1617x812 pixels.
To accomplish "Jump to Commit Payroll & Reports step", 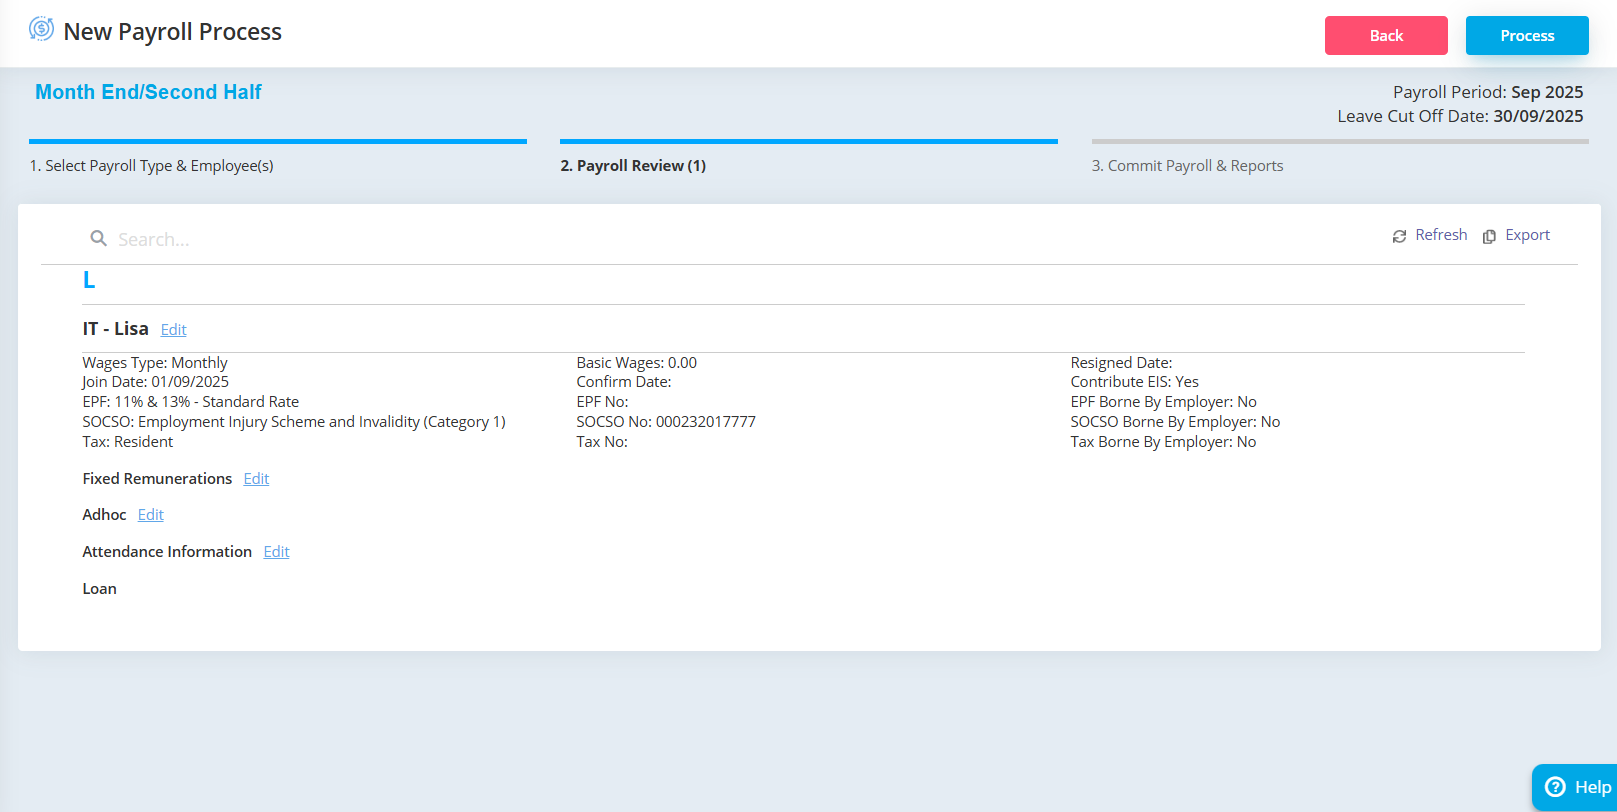I will 1187,166.
